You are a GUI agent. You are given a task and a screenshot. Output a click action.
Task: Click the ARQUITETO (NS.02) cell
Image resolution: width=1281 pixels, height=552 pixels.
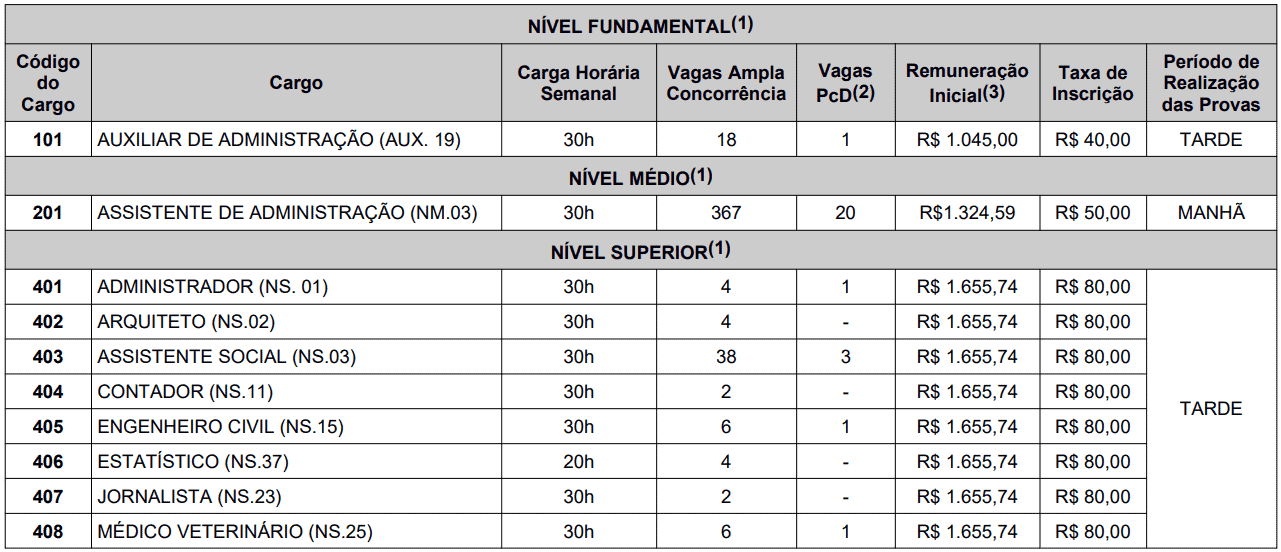point(296,322)
